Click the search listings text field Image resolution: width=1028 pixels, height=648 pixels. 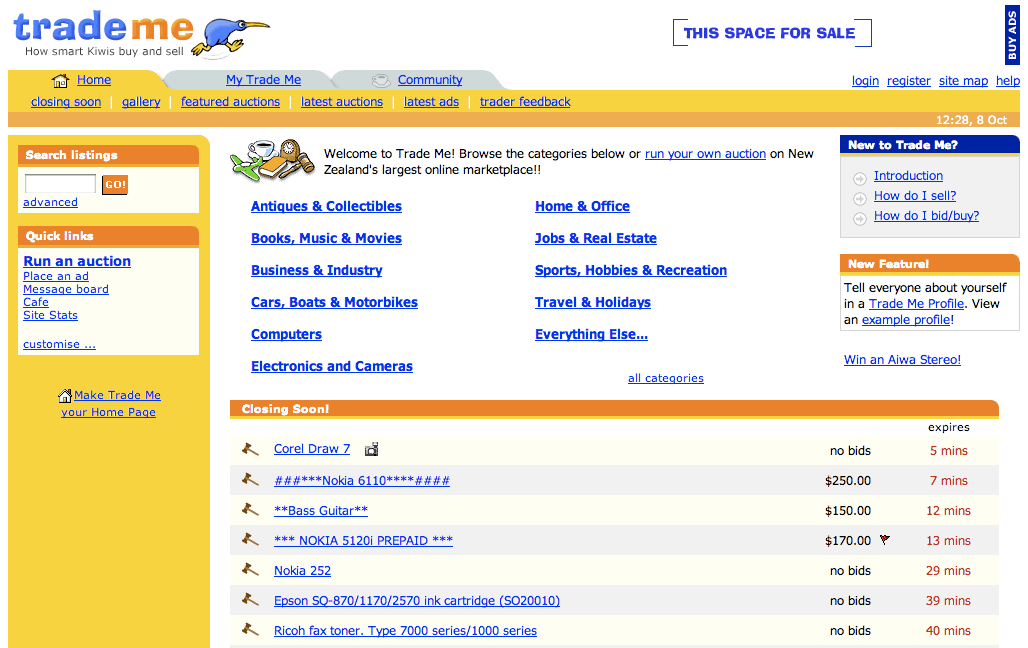(60, 184)
